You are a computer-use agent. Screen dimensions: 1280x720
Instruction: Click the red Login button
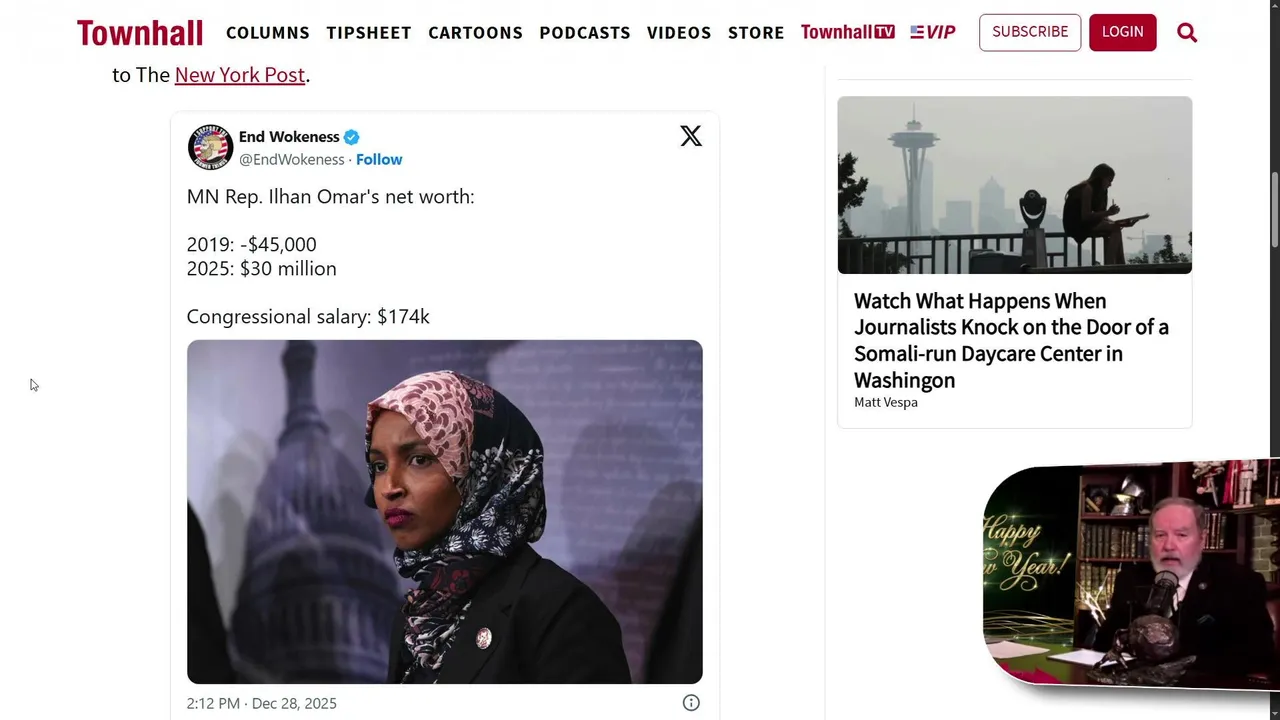(1122, 32)
